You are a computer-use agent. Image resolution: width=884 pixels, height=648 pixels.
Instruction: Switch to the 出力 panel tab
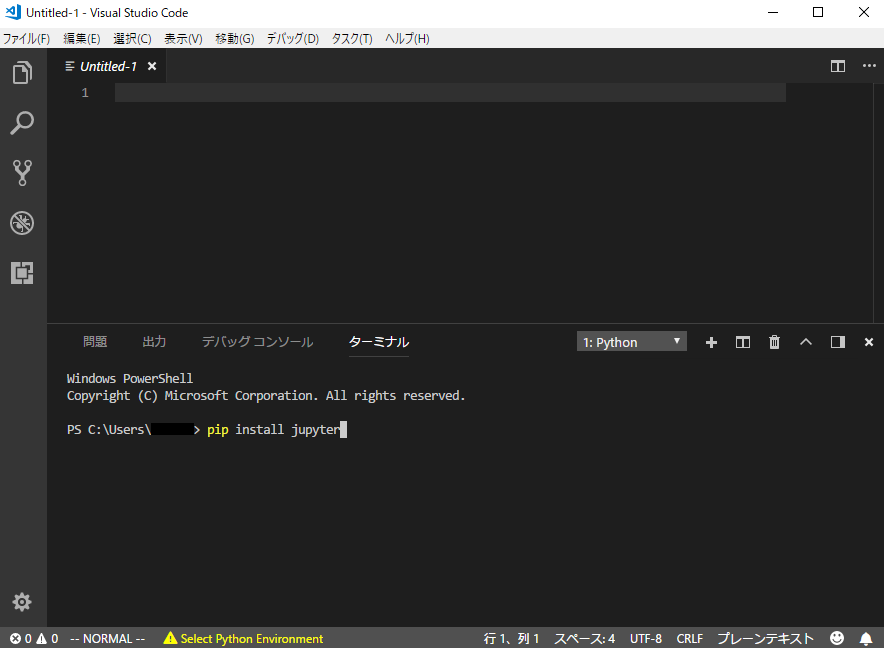154,341
